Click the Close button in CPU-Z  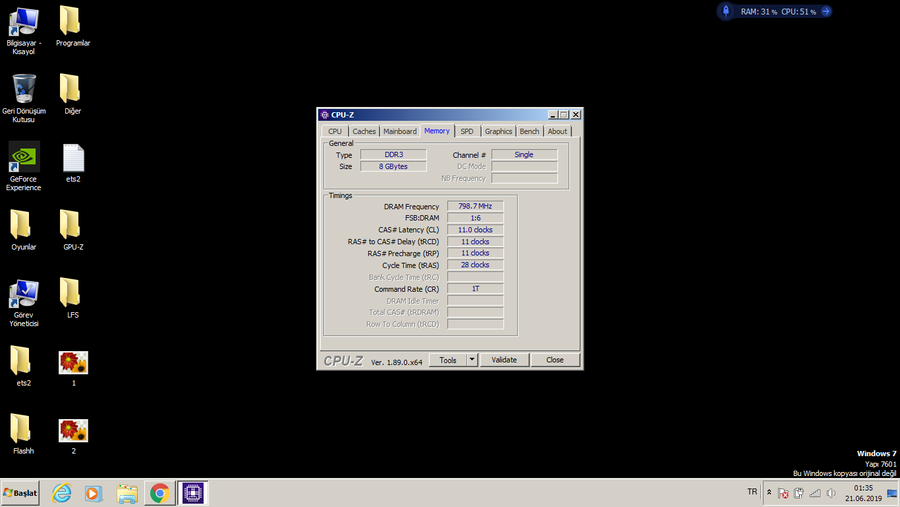click(554, 360)
